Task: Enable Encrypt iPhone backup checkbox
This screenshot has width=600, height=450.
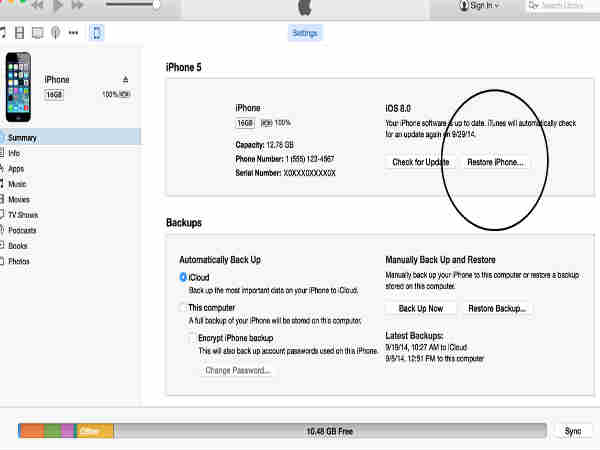Action: point(193,338)
